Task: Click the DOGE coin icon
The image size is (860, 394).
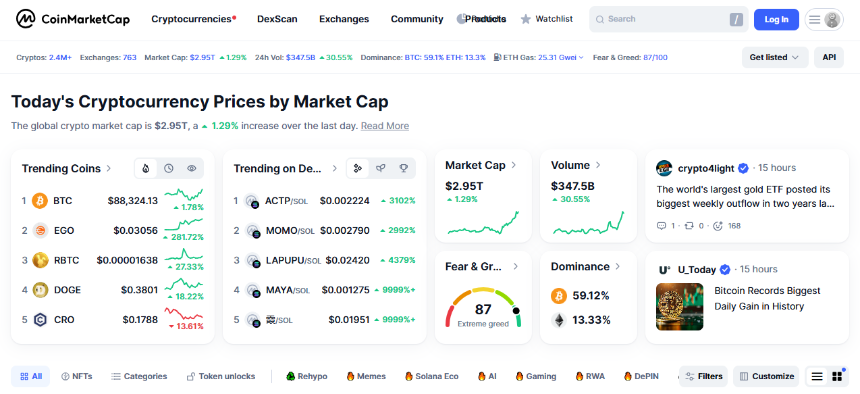Action: [x=40, y=290]
